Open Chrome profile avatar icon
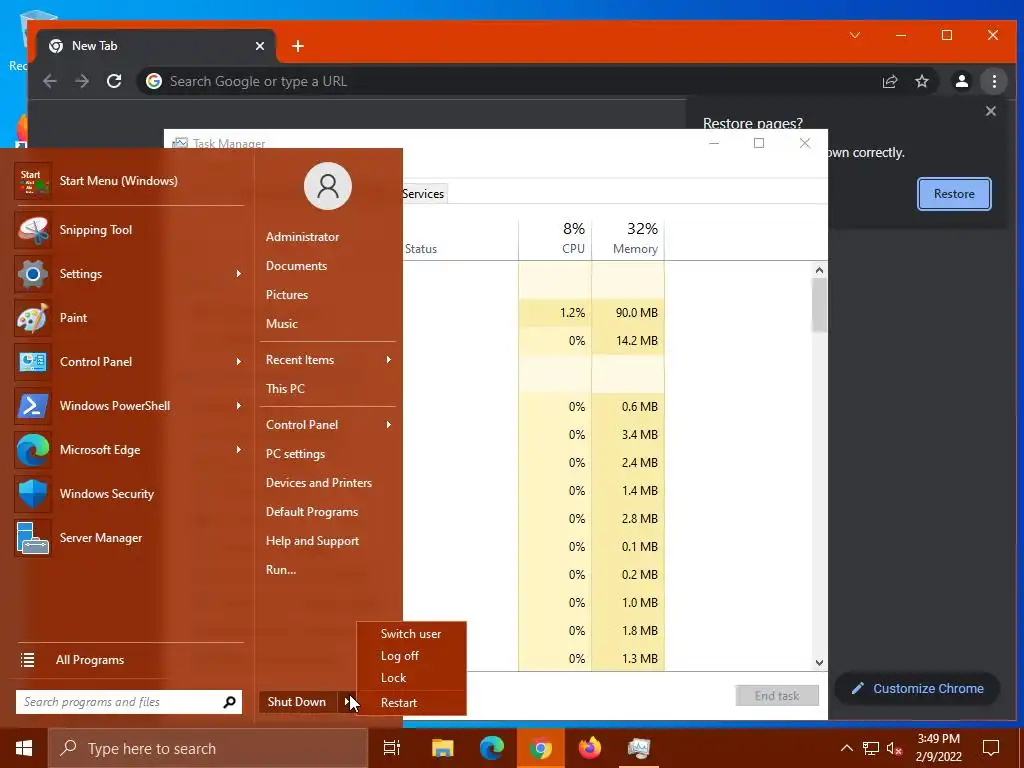1024x768 pixels. [961, 81]
